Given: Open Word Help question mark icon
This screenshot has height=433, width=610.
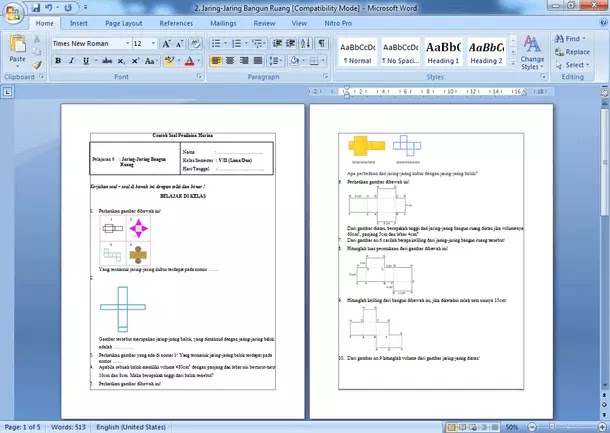Looking at the screenshot, I should click(603, 23).
